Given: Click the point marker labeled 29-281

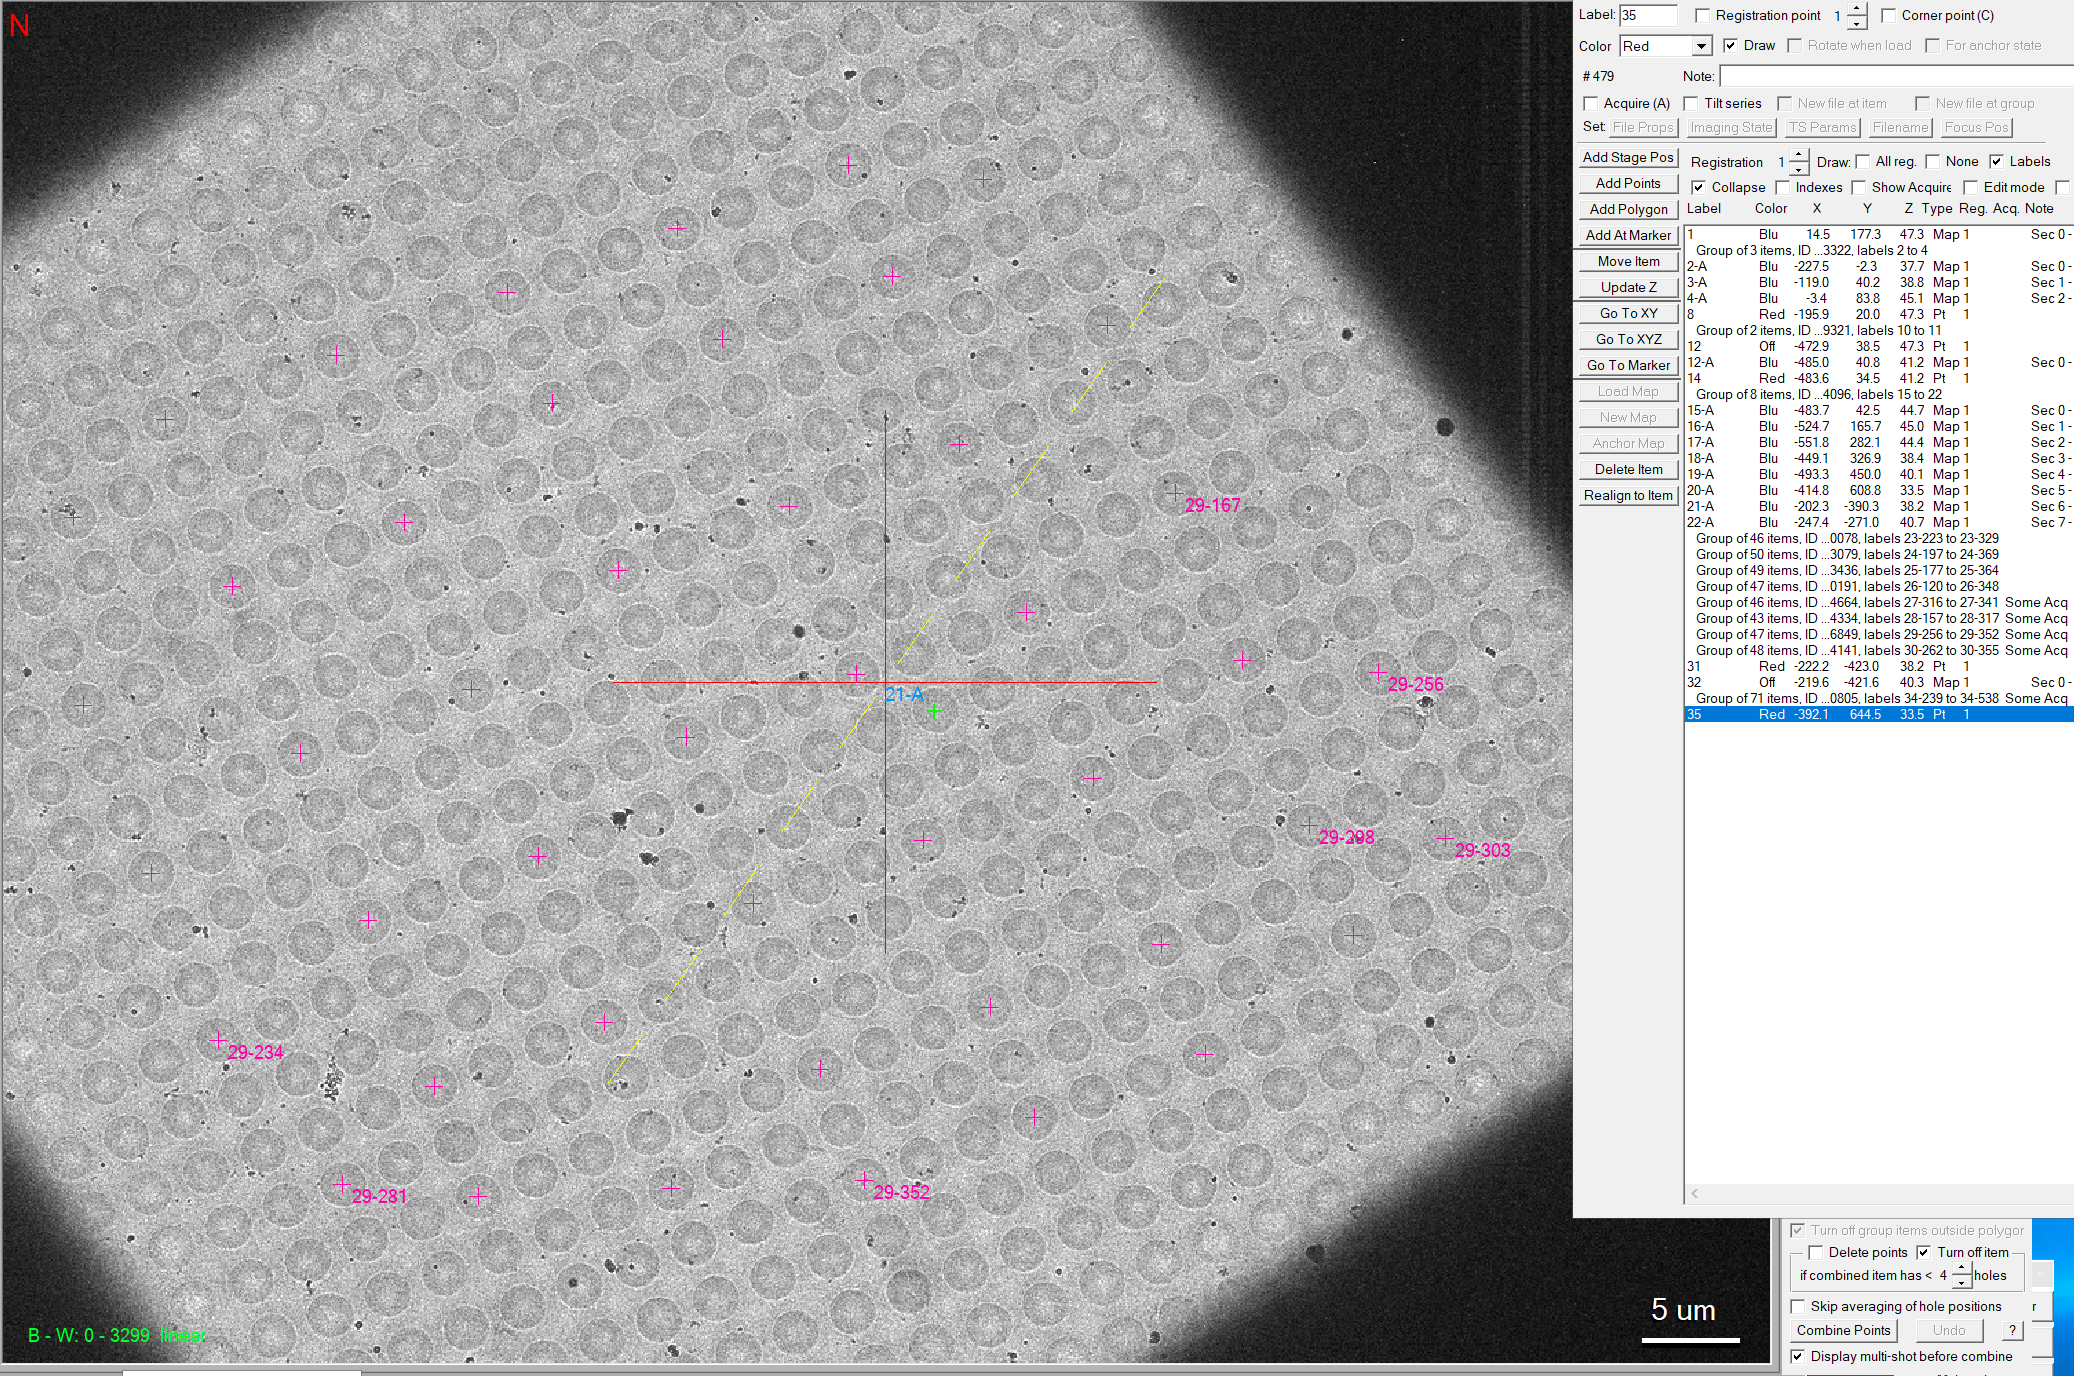Looking at the screenshot, I should [342, 1184].
